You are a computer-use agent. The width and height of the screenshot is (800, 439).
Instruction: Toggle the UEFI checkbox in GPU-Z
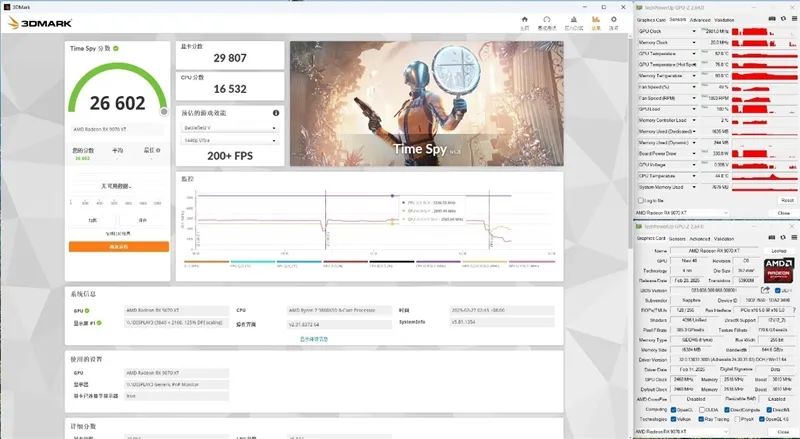[778, 290]
